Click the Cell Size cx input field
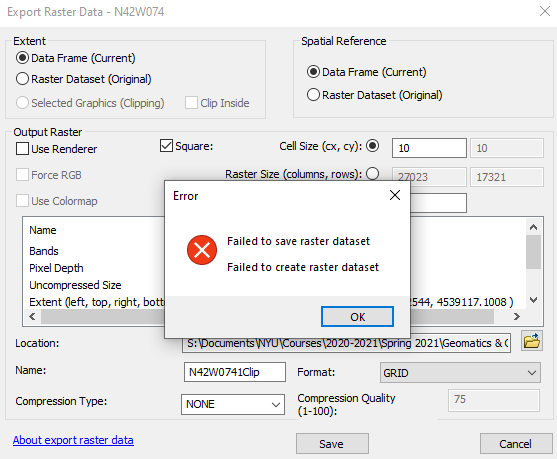This screenshot has height=459, width=557. point(429,148)
